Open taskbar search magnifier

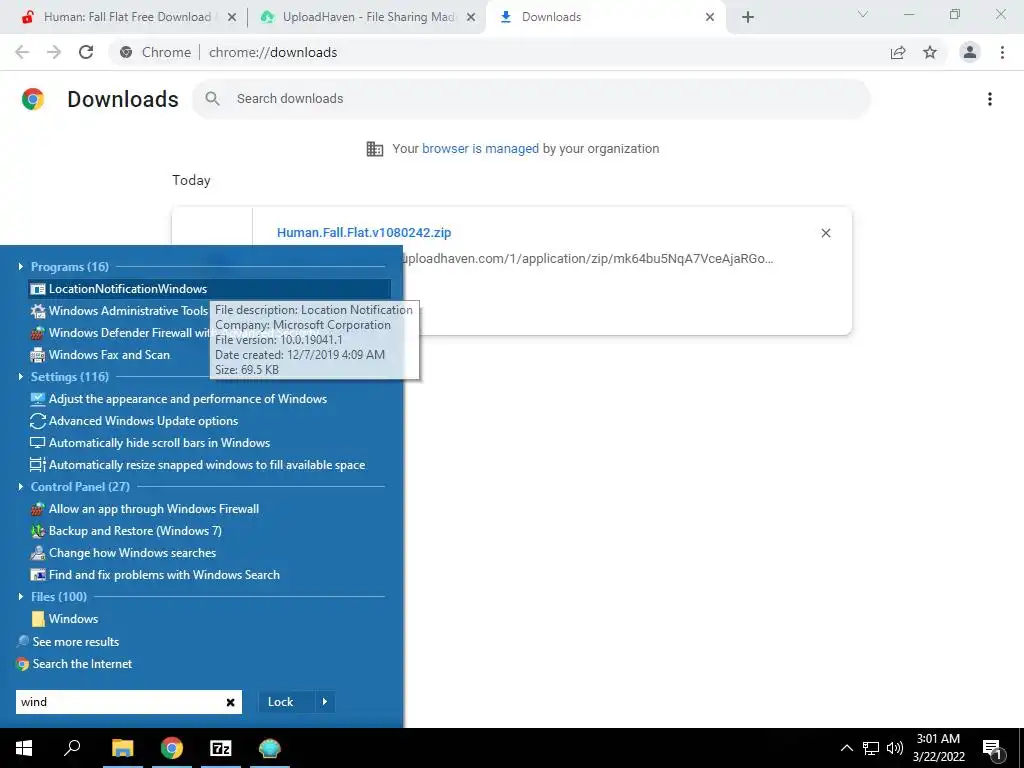(72, 748)
